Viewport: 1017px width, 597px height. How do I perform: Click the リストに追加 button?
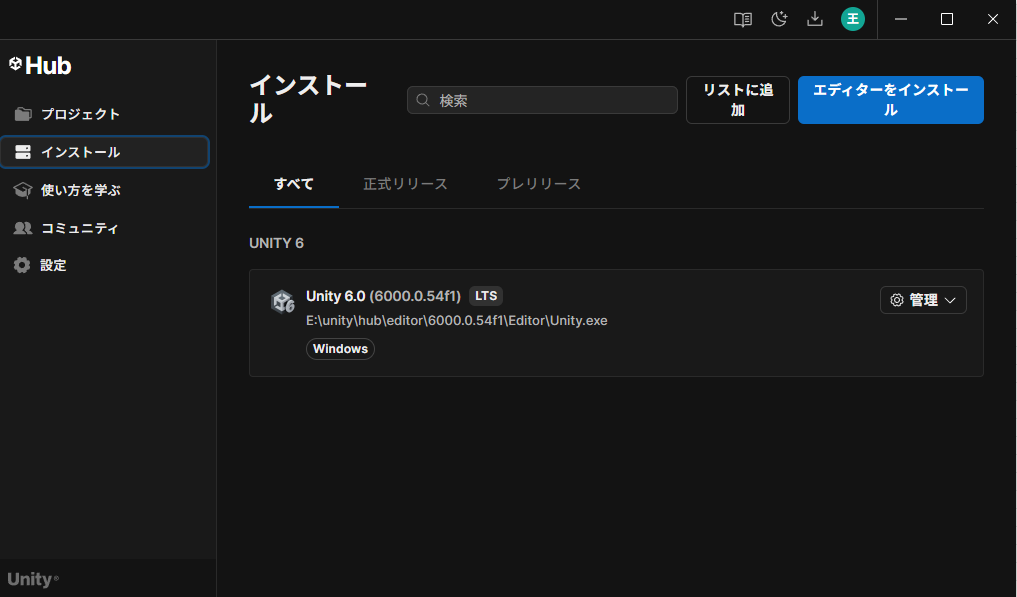tap(738, 100)
